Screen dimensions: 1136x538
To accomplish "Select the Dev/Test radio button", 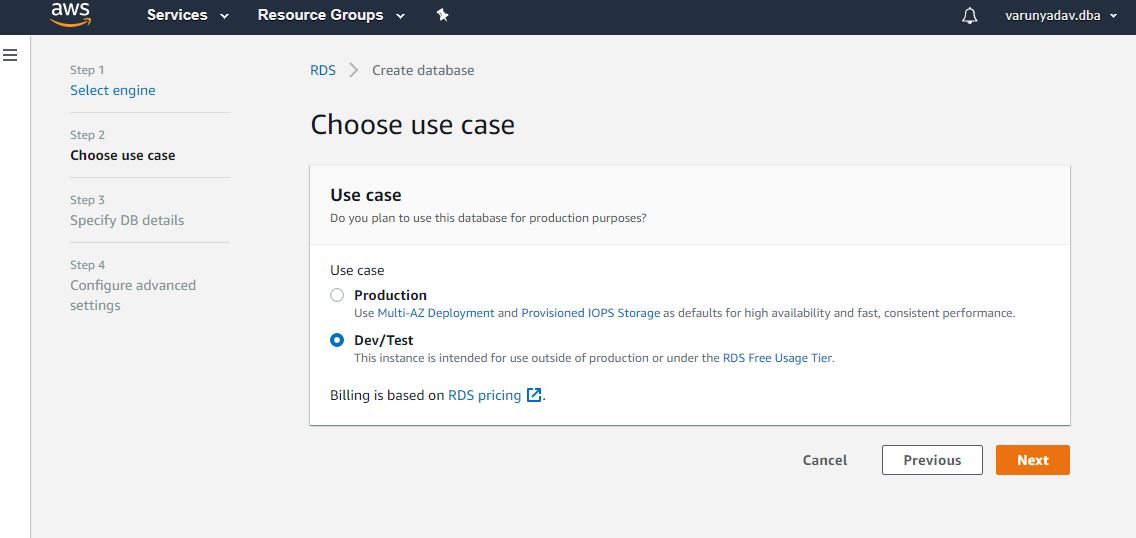I will [x=337, y=340].
